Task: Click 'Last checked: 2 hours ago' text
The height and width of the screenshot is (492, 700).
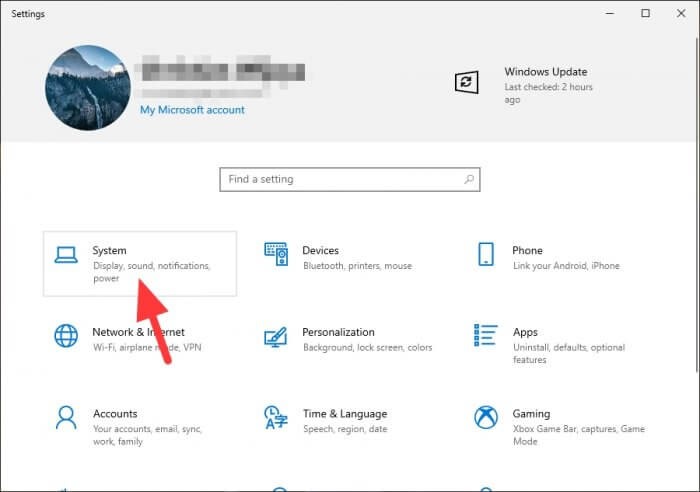Action: [548, 93]
